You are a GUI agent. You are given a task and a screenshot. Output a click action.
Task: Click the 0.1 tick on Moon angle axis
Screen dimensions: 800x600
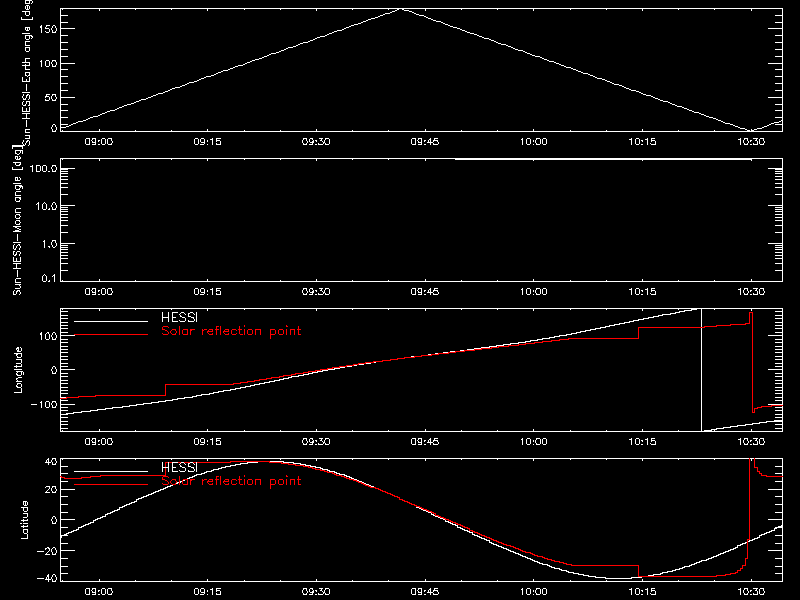click(49, 278)
